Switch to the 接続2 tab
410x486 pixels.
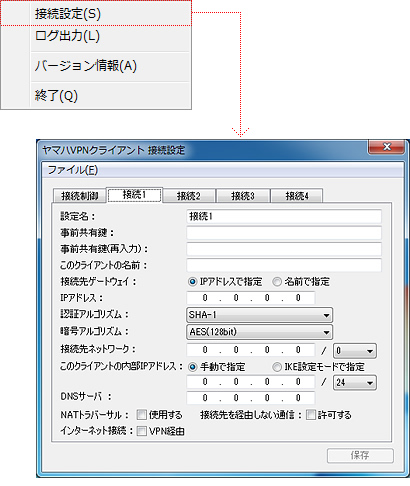189,196
